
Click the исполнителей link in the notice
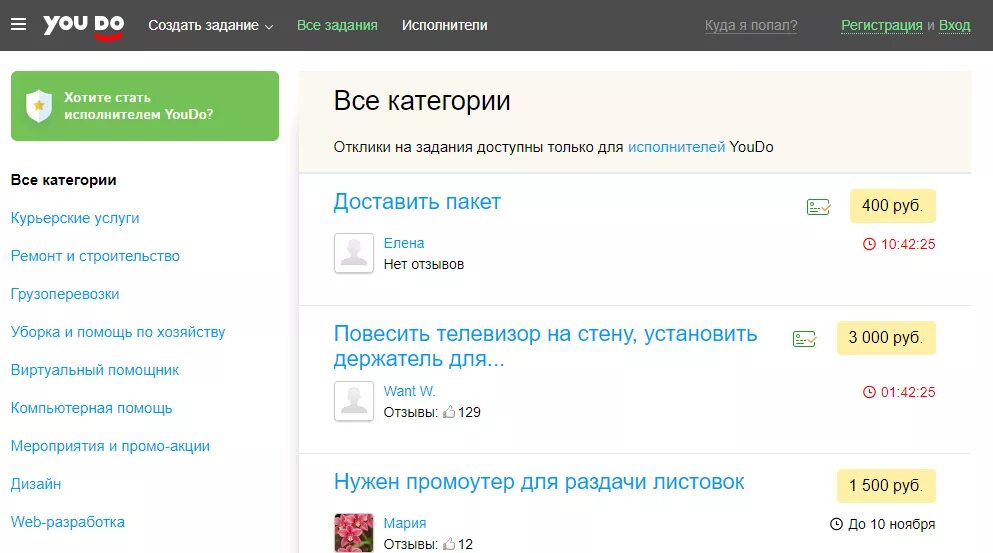pos(676,147)
